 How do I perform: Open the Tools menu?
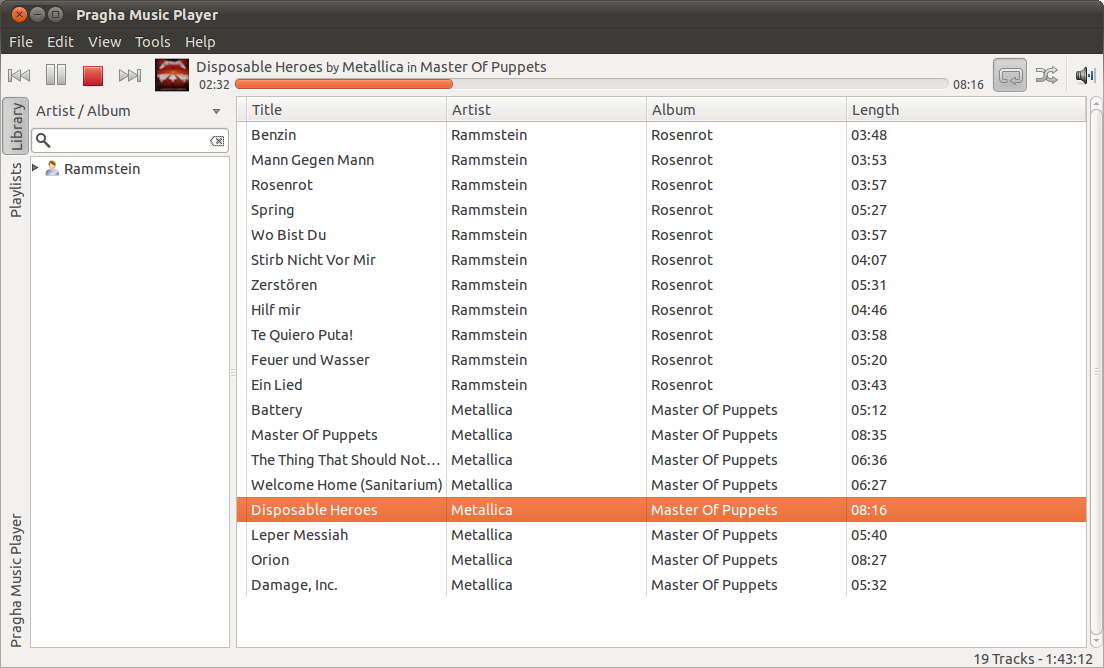[x=153, y=42]
